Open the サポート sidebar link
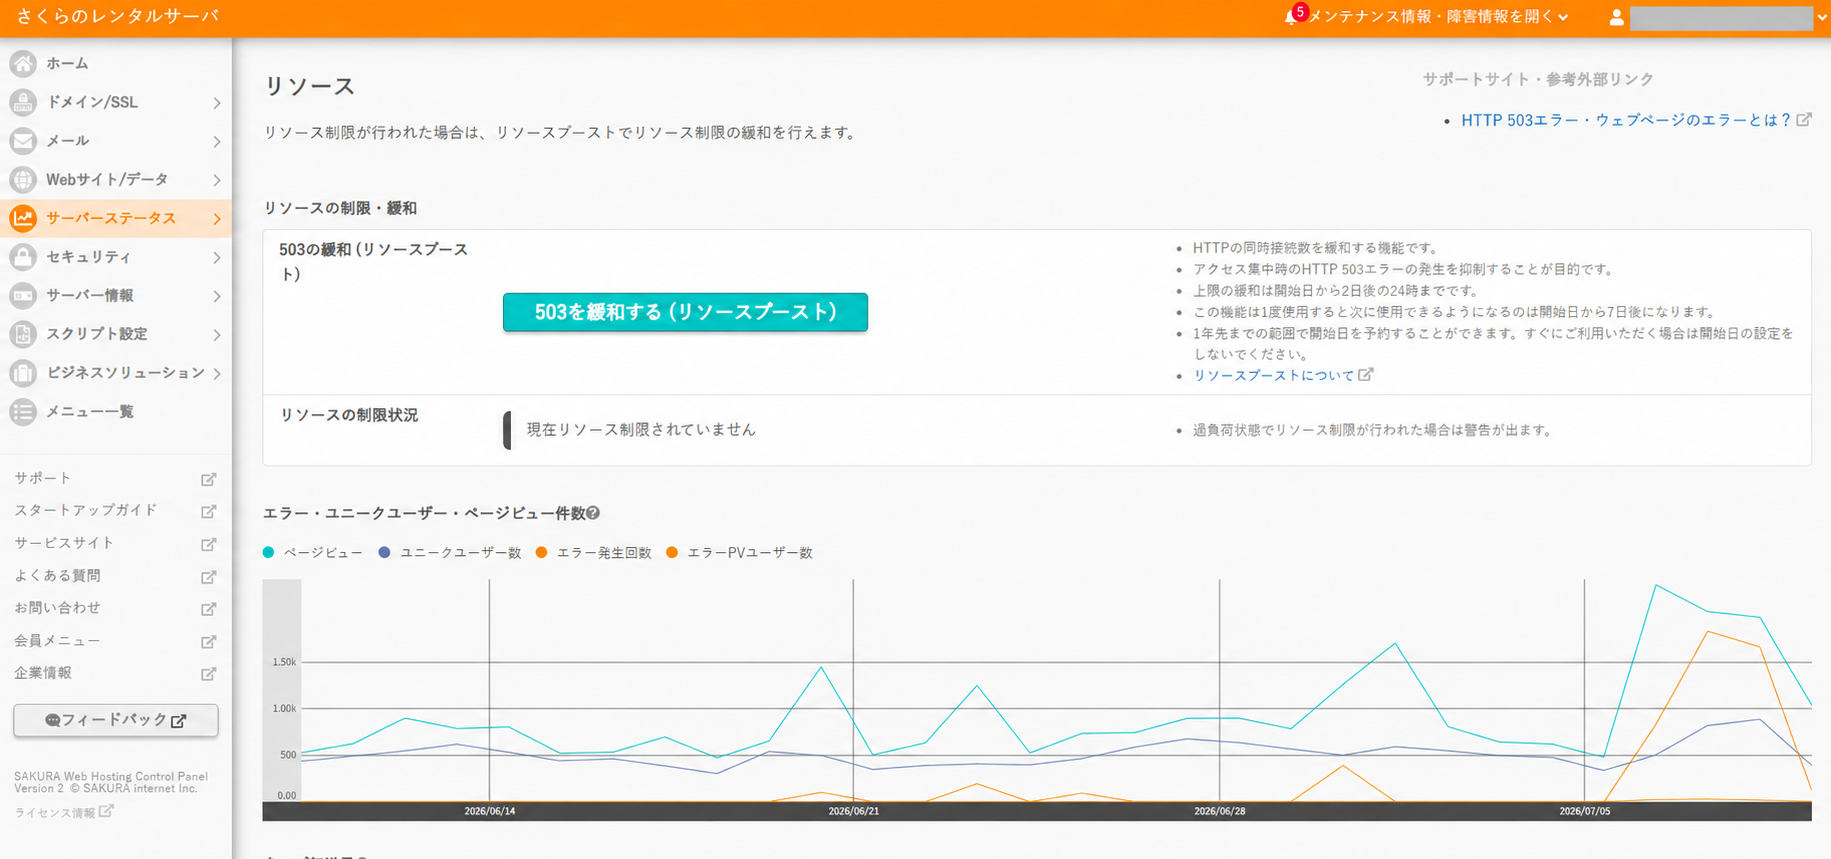 43,478
